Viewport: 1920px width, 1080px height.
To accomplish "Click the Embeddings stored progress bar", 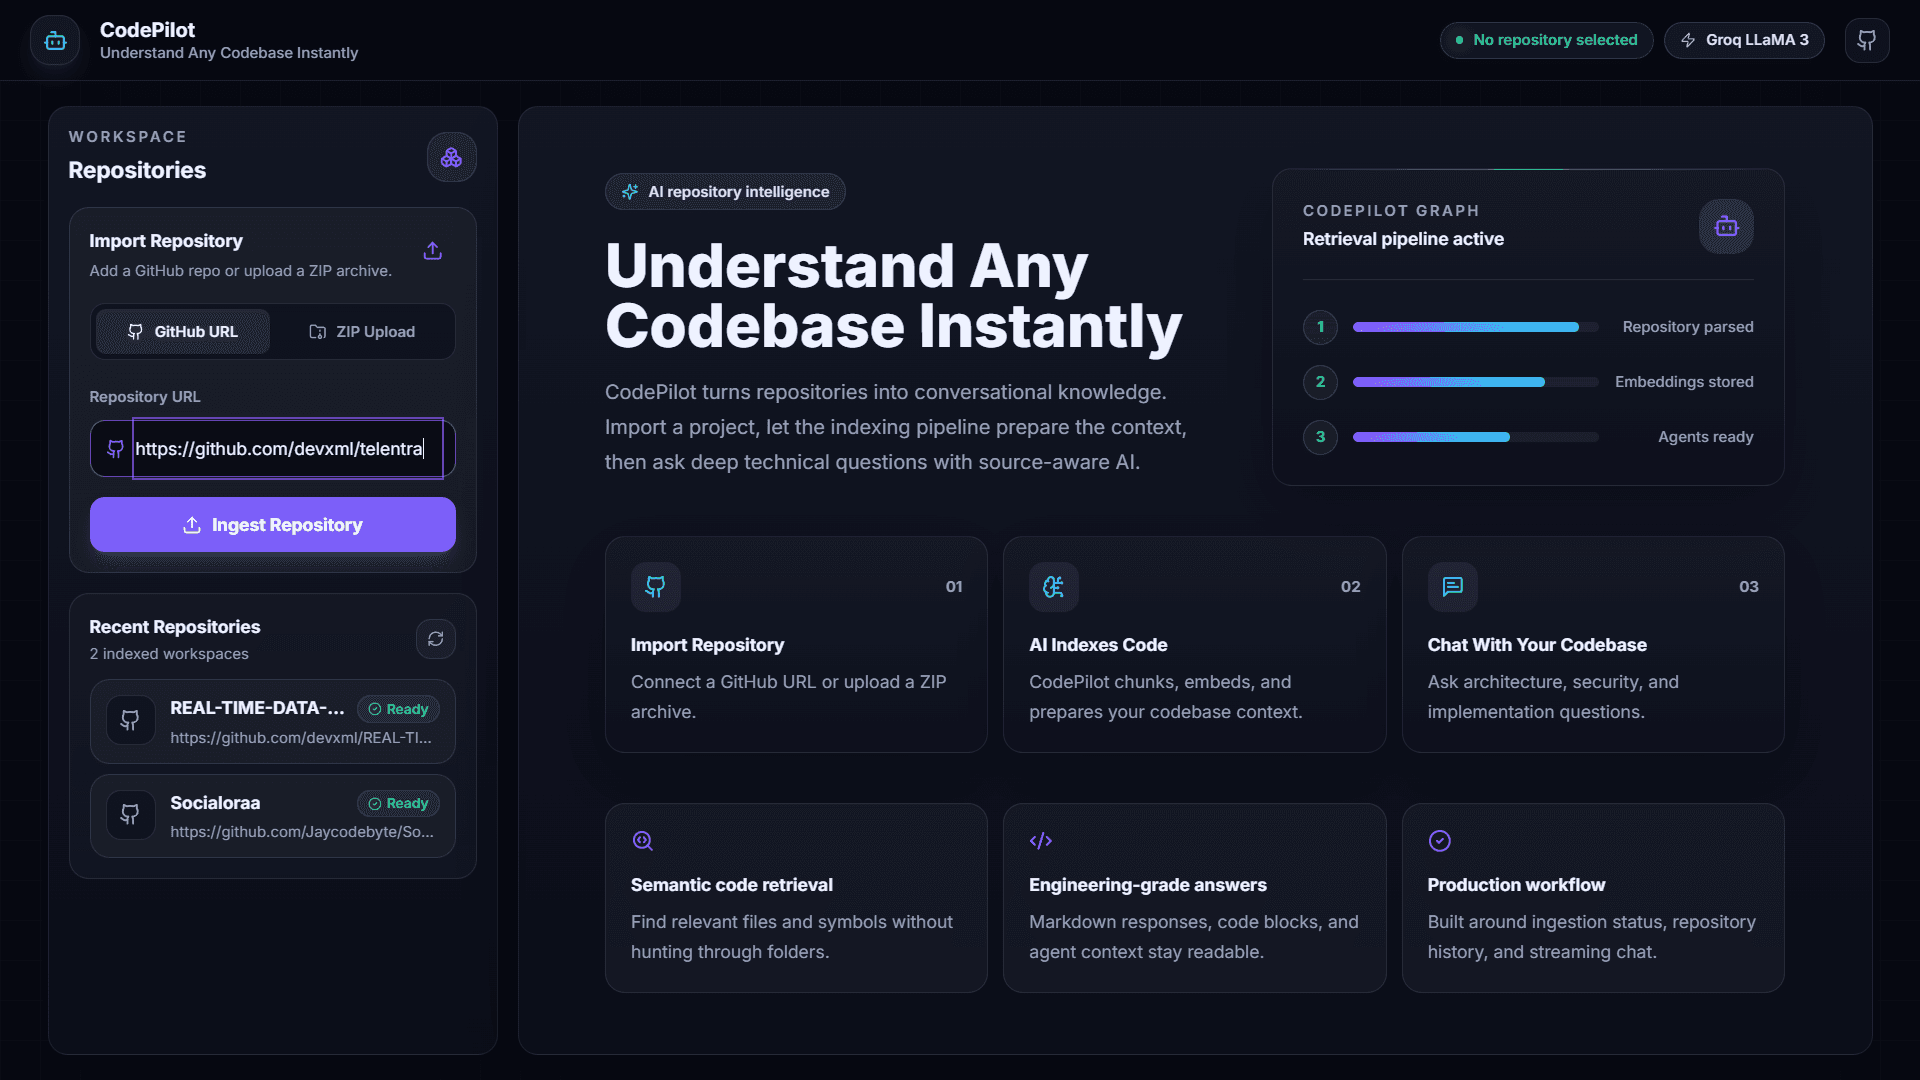I will pos(1475,382).
